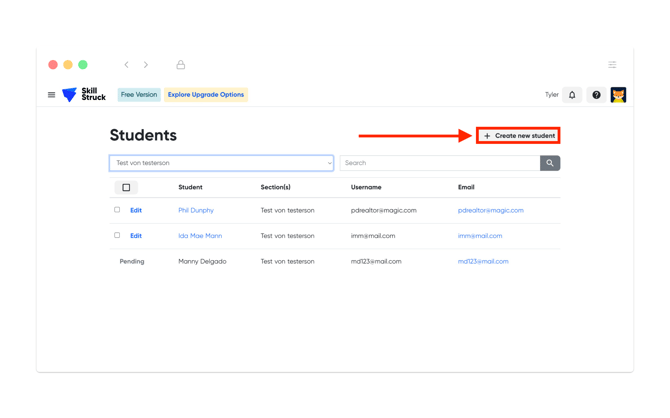Select Ida Mae Mann's row checkbox
This screenshot has width=670, height=418.
click(x=117, y=236)
